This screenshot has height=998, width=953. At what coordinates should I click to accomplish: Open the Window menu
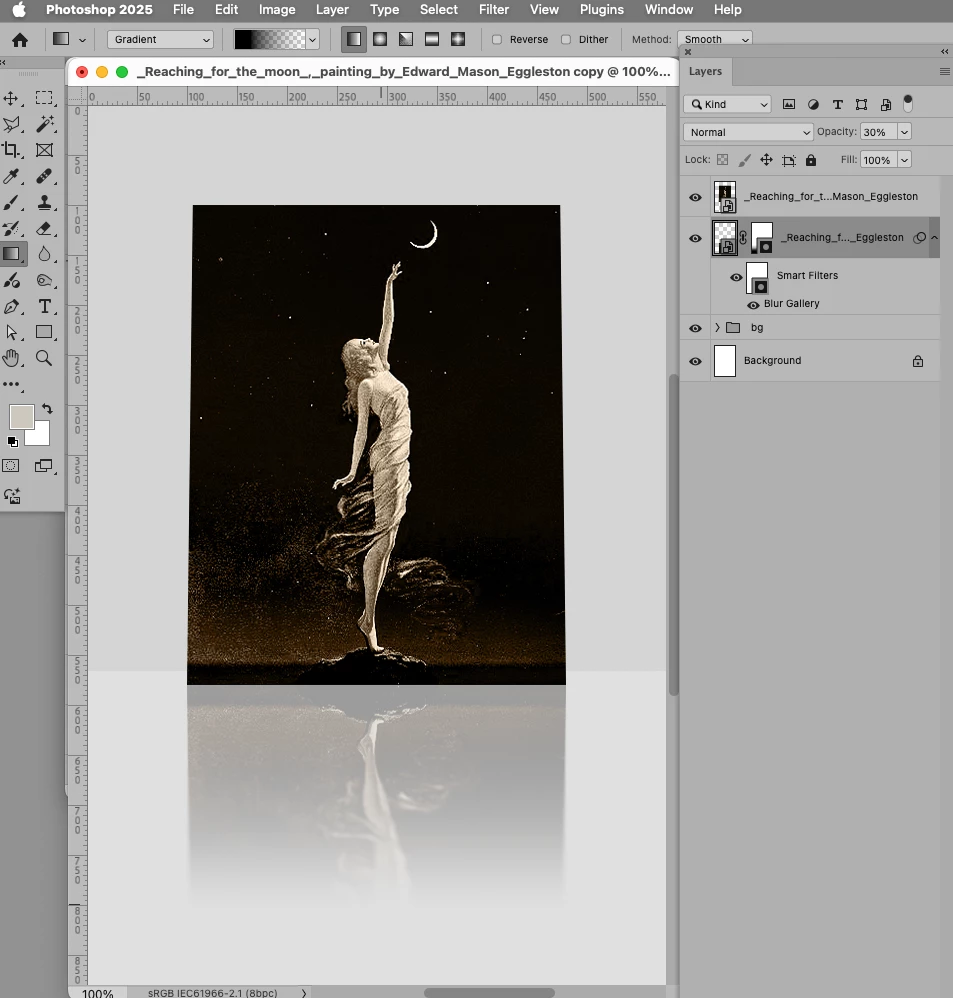[x=669, y=10]
